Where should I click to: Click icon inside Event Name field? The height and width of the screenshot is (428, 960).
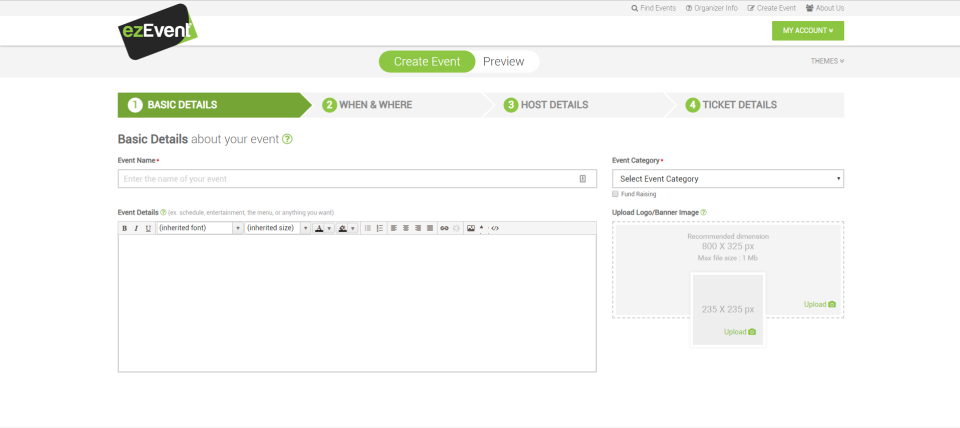tap(582, 179)
